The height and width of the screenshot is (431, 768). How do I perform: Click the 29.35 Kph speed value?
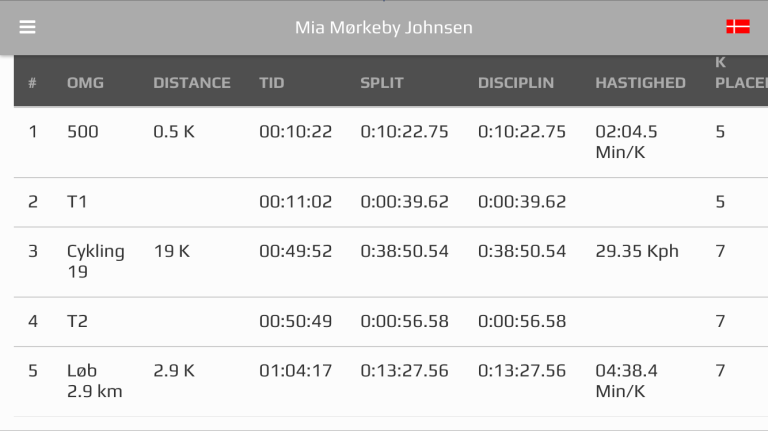pos(636,251)
